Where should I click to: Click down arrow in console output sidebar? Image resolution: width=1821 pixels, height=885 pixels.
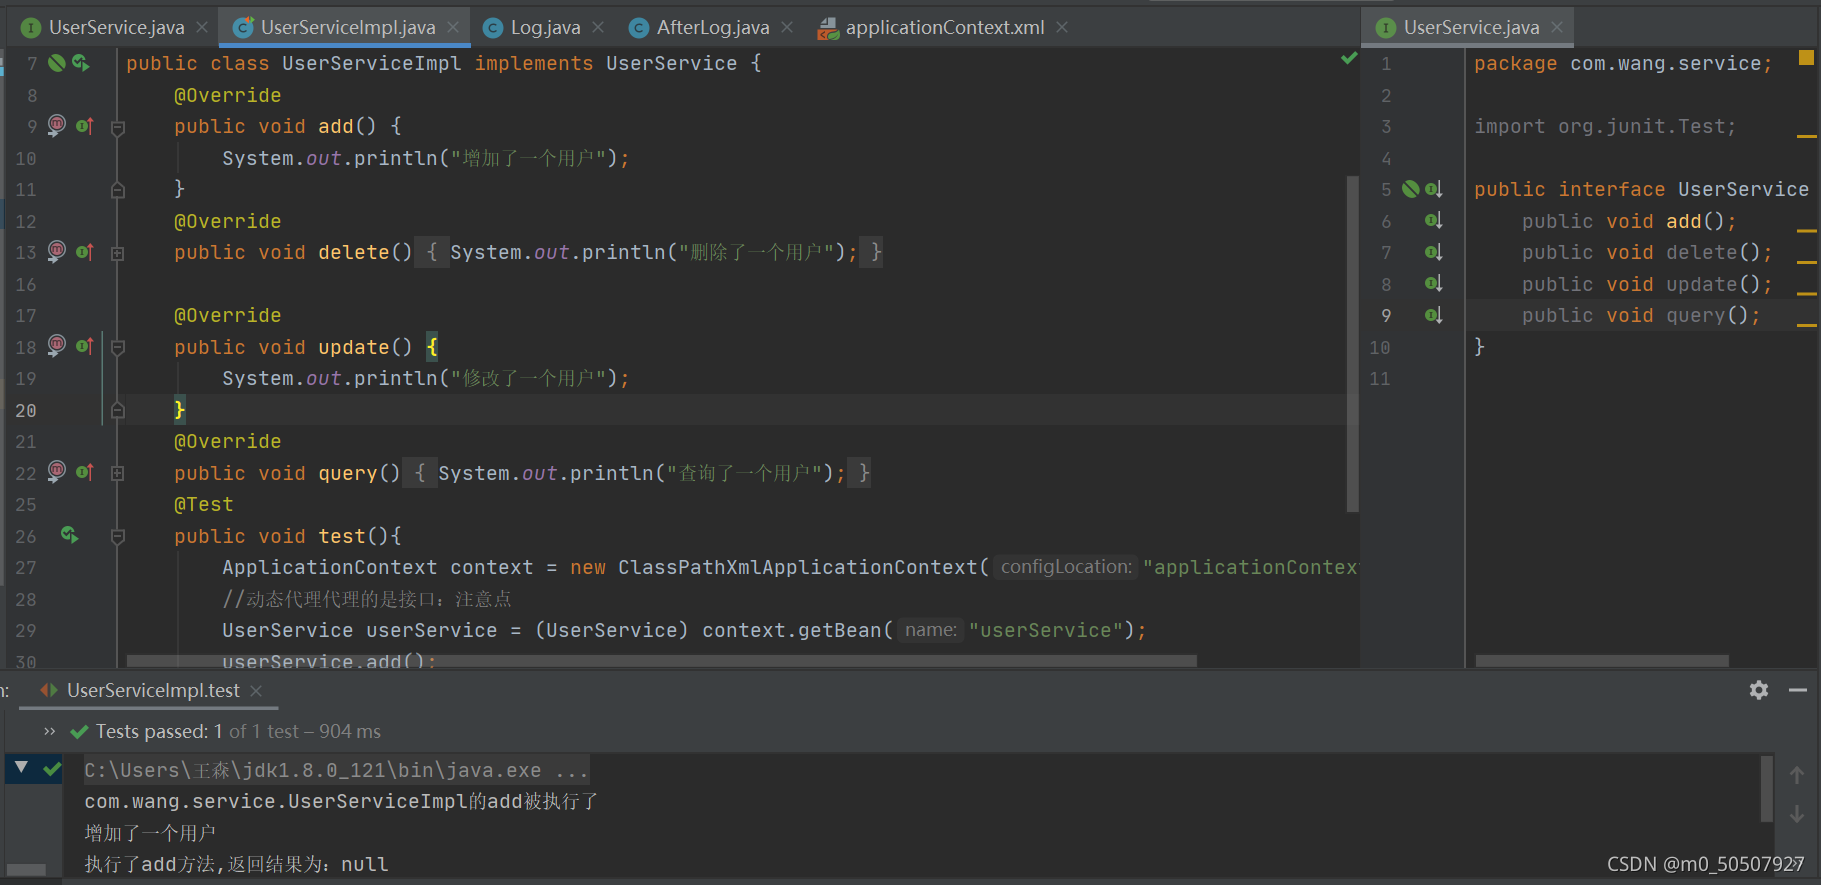[x=1797, y=814]
